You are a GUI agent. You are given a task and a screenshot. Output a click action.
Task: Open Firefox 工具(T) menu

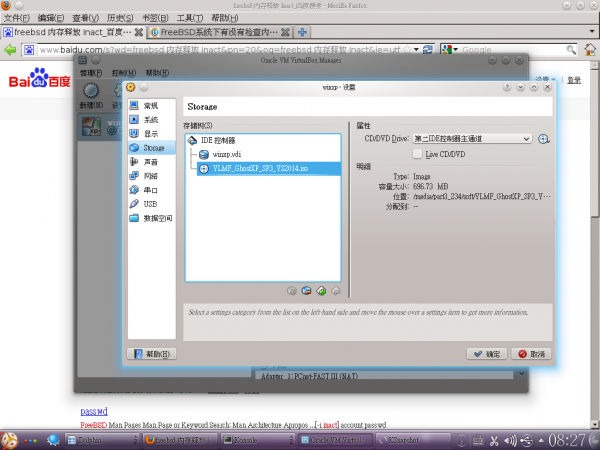[x=190, y=18]
